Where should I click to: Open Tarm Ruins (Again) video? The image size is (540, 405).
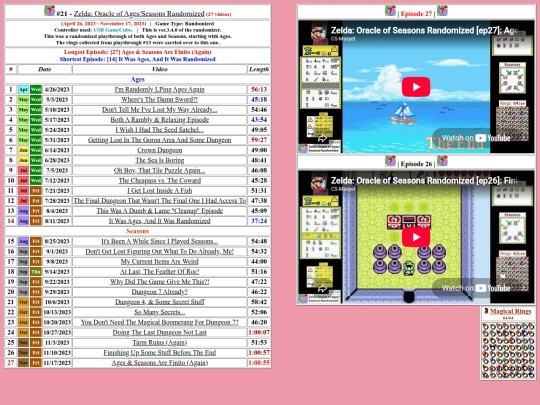[x=159, y=343]
